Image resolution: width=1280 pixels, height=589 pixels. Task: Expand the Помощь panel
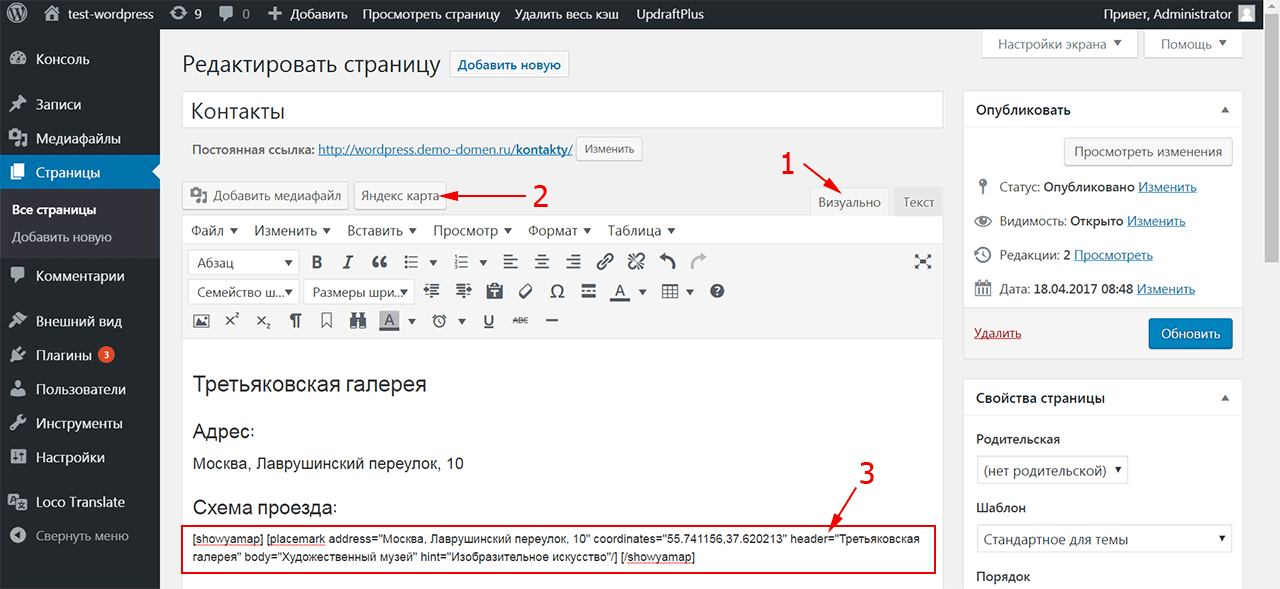(x=1194, y=44)
